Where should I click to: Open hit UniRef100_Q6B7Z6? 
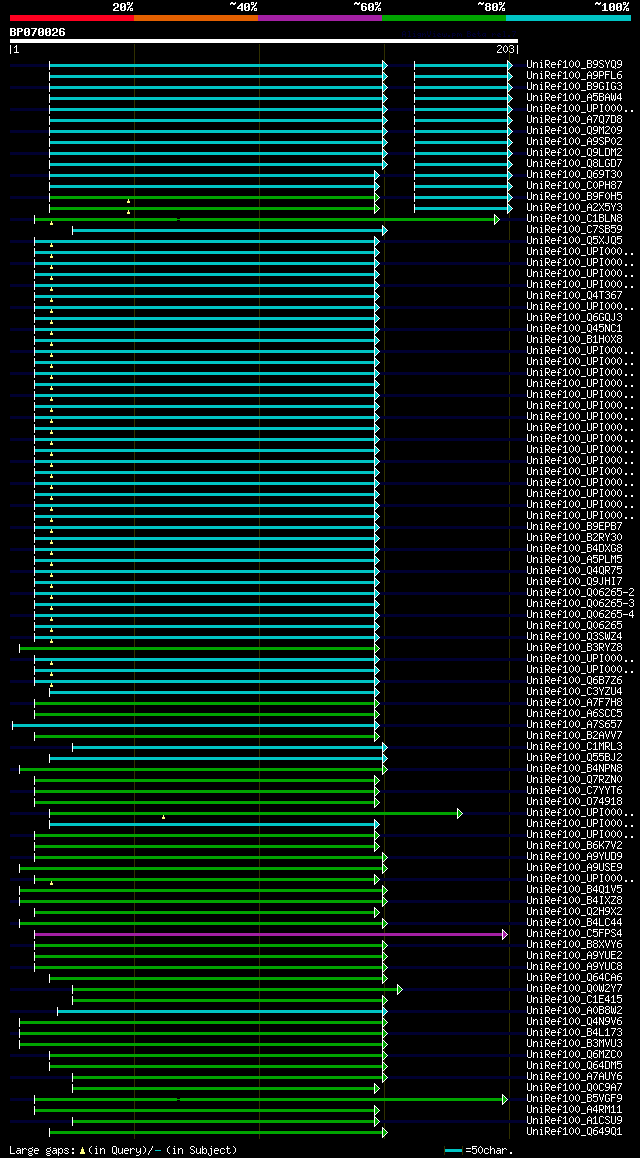tap(574, 681)
